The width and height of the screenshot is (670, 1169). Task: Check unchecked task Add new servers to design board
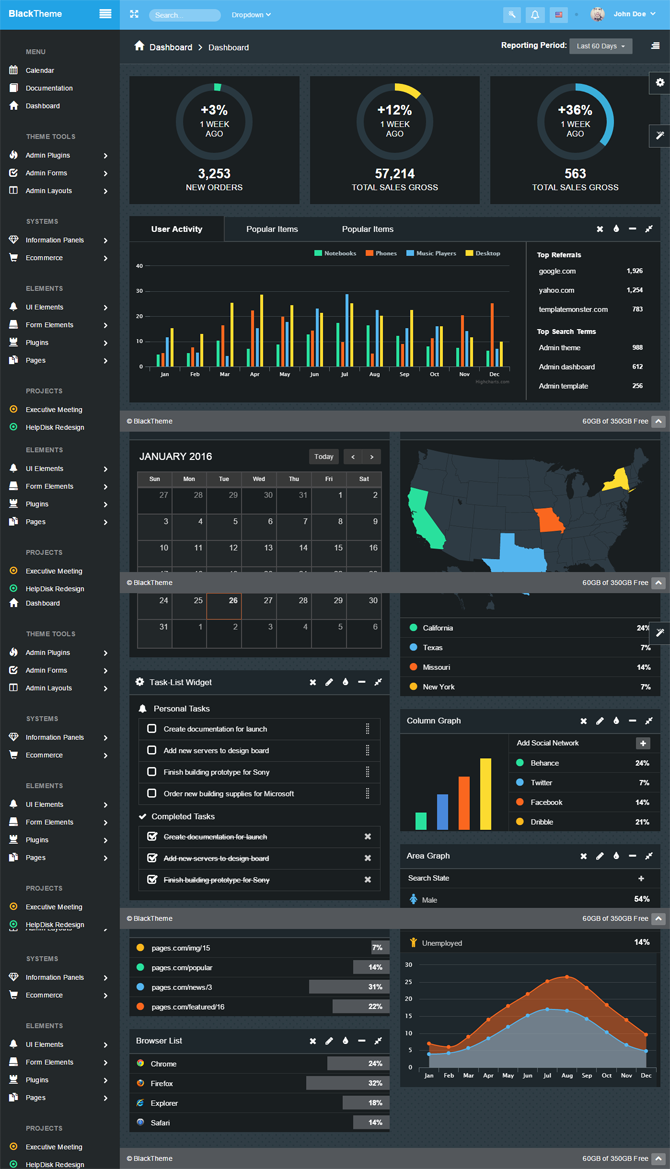(x=152, y=750)
